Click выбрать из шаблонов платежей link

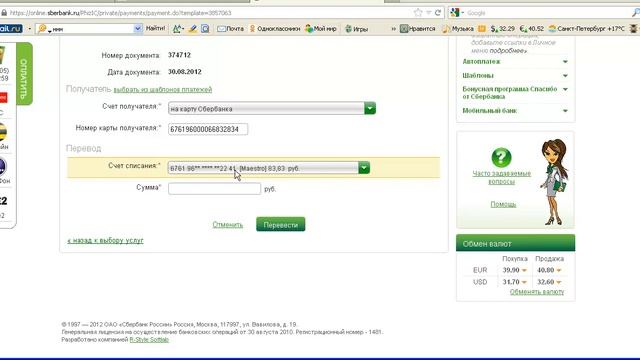[x=162, y=89]
